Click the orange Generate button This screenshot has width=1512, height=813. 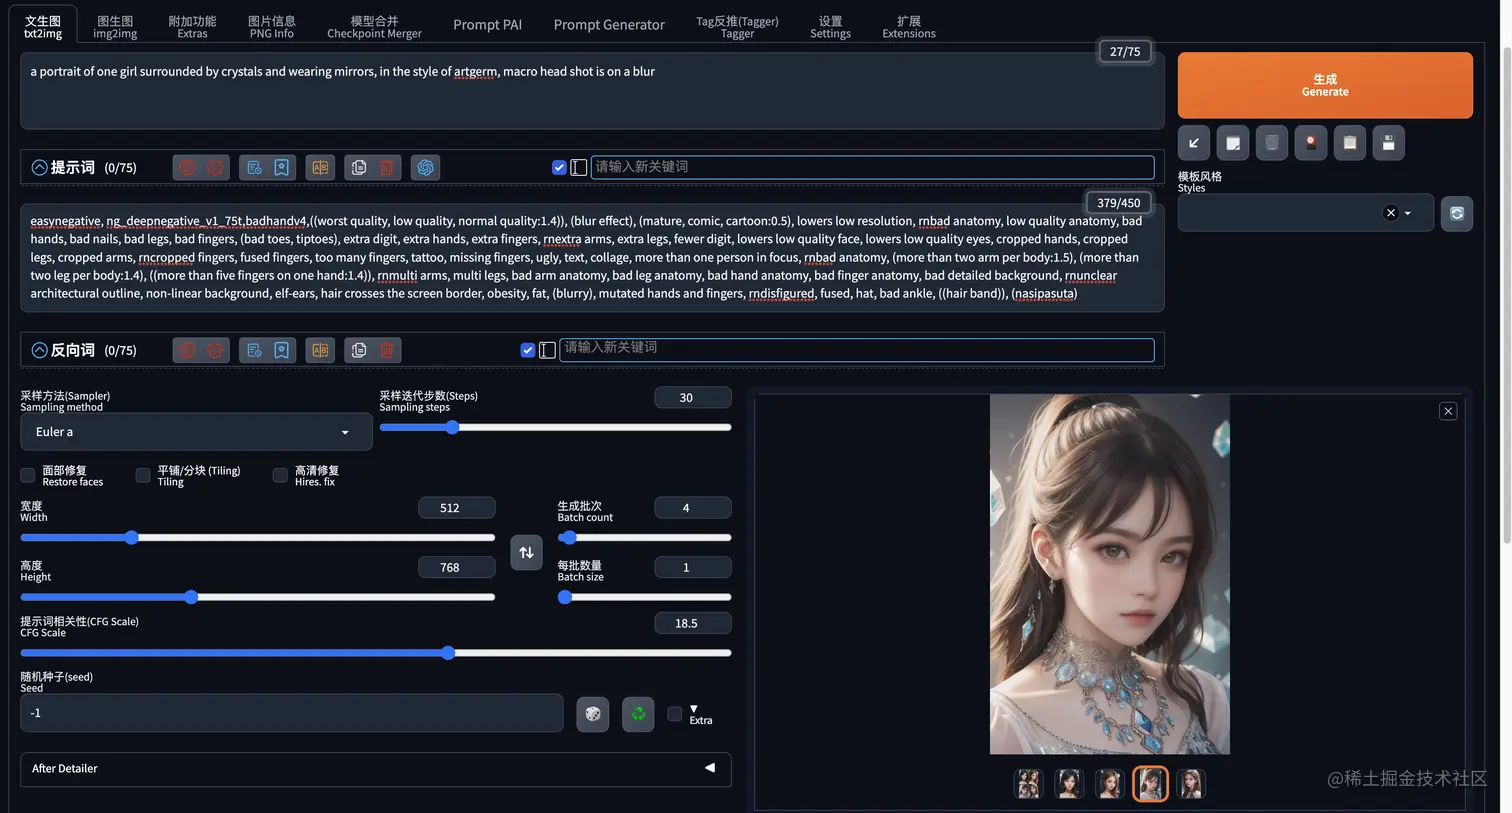(x=1325, y=85)
